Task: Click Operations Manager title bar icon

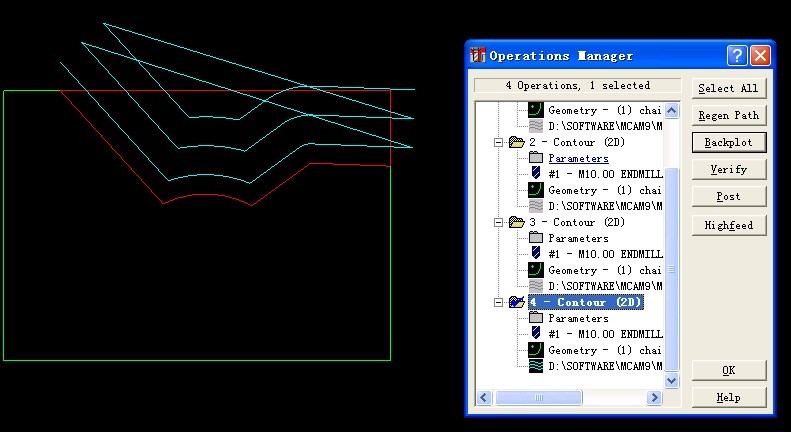Action: pyautogui.click(x=477, y=55)
